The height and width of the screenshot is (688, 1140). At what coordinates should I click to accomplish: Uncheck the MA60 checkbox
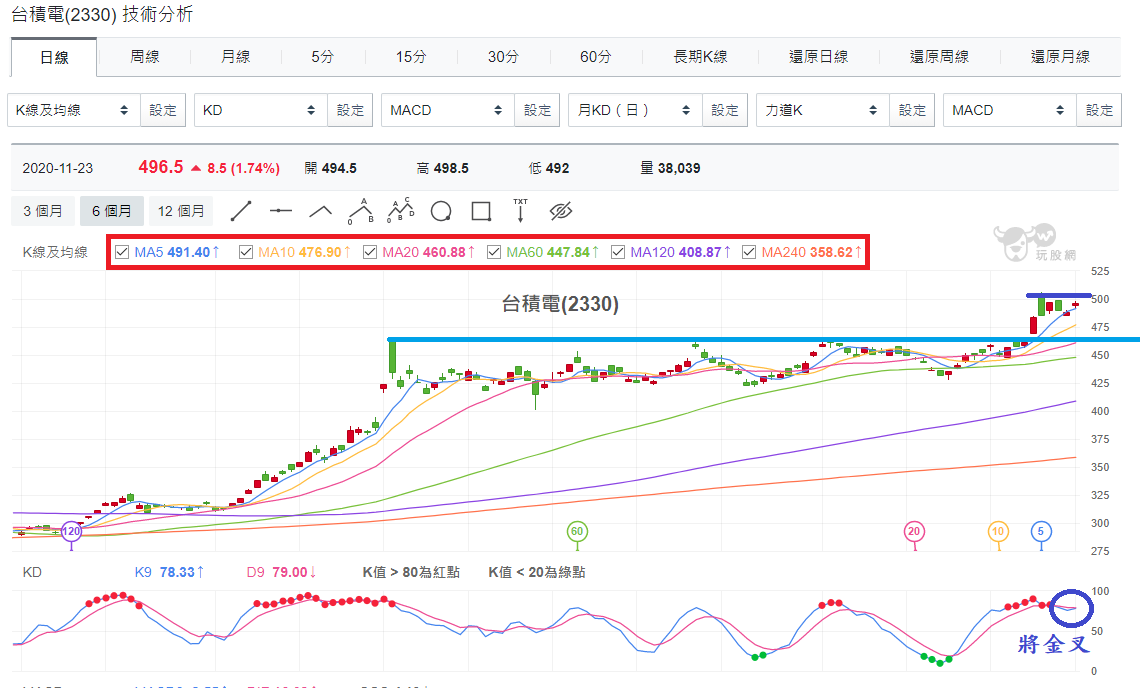494,252
